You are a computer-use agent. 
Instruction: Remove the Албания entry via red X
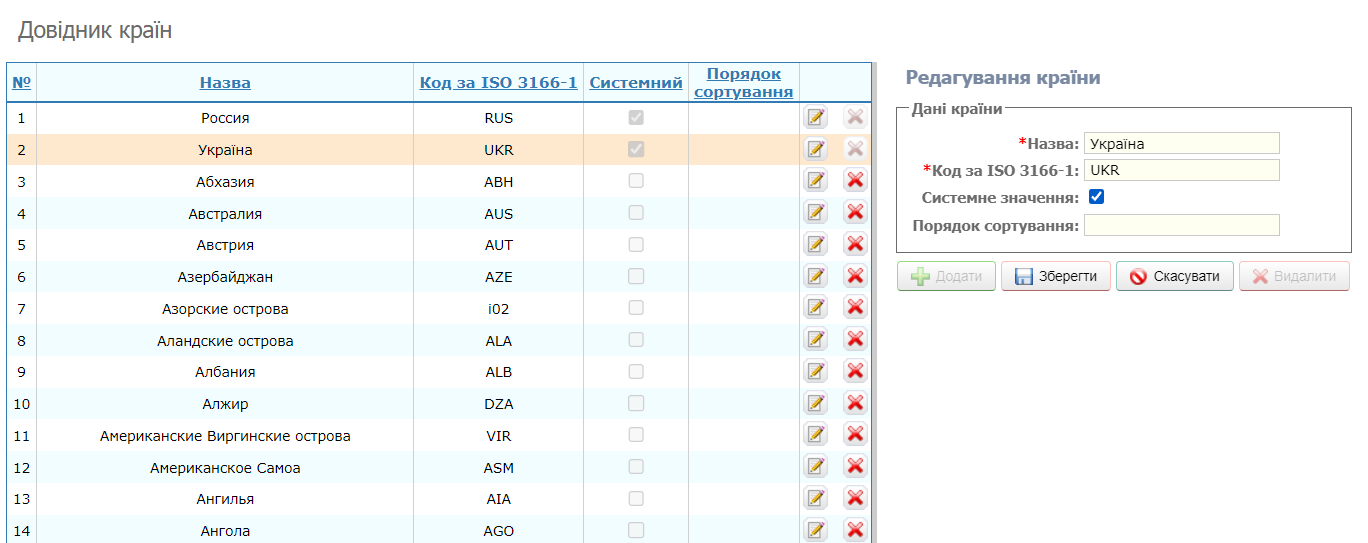(855, 371)
